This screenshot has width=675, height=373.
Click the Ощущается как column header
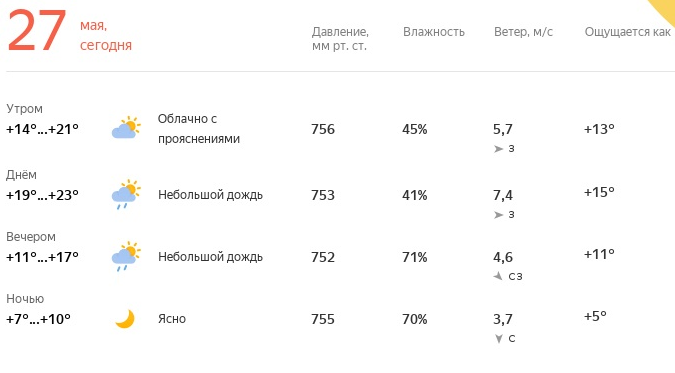point(627,32)
